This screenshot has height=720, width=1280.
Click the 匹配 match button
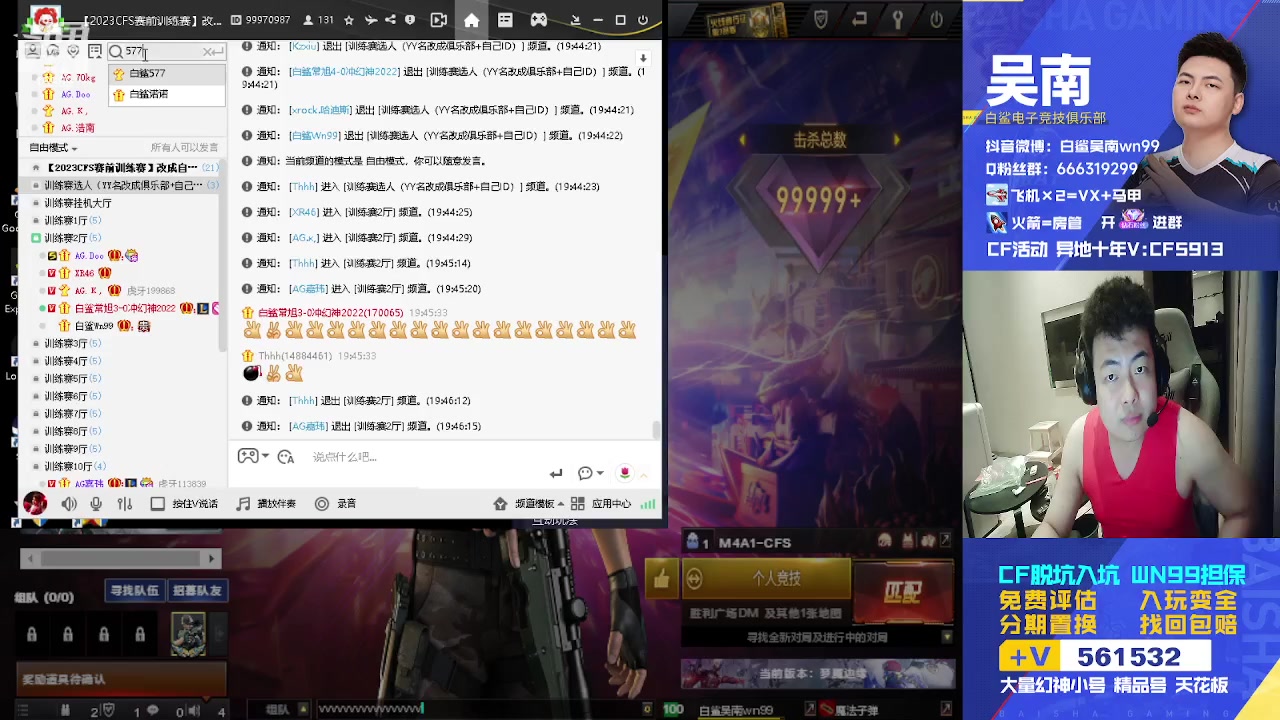[903, 592]
